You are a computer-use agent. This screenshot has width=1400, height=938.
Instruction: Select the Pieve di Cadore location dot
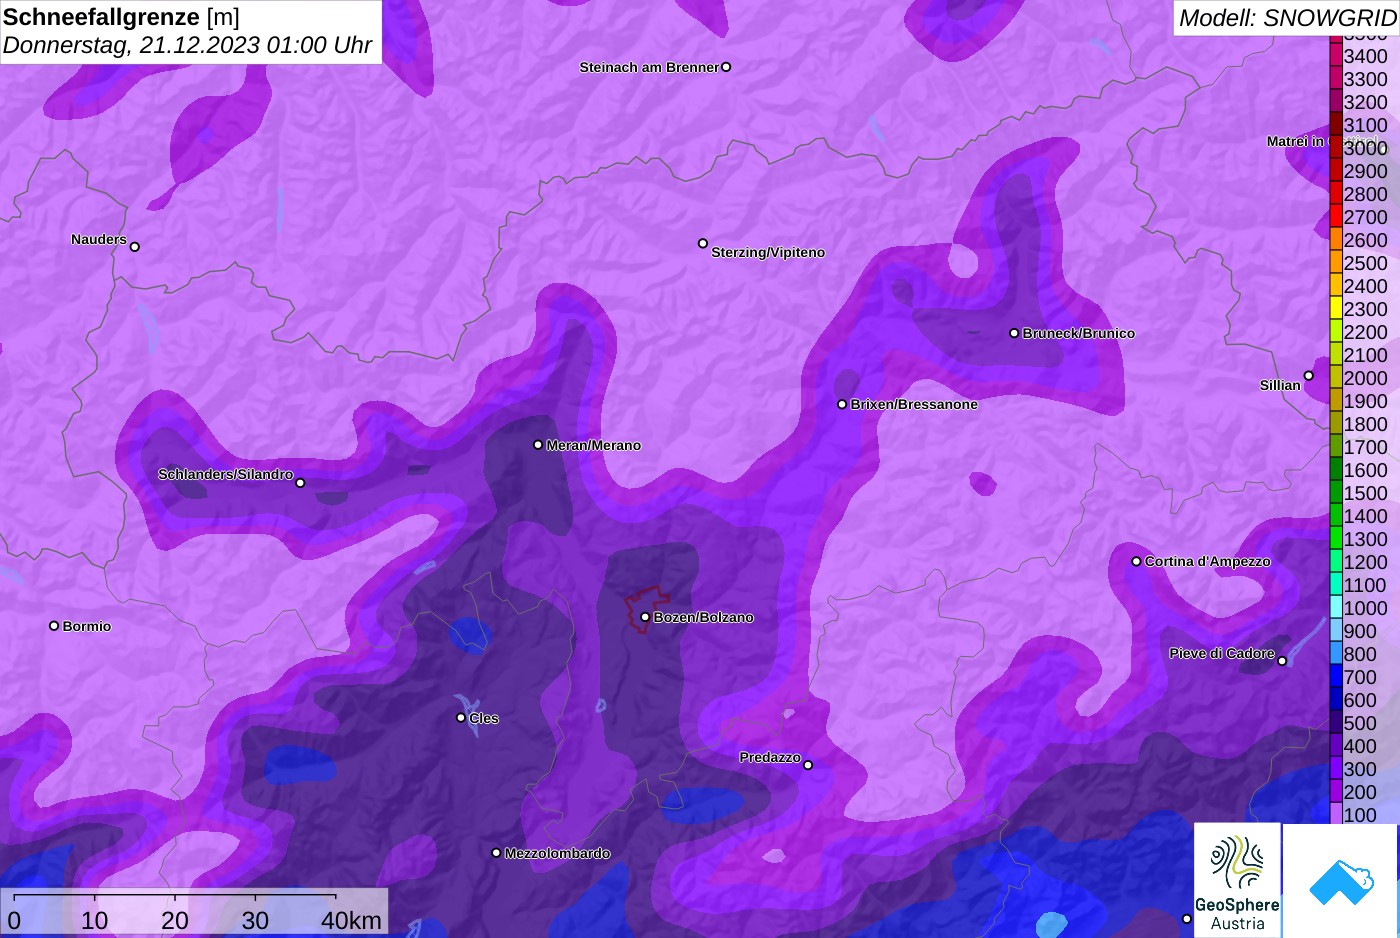(x=1282, y=661)
